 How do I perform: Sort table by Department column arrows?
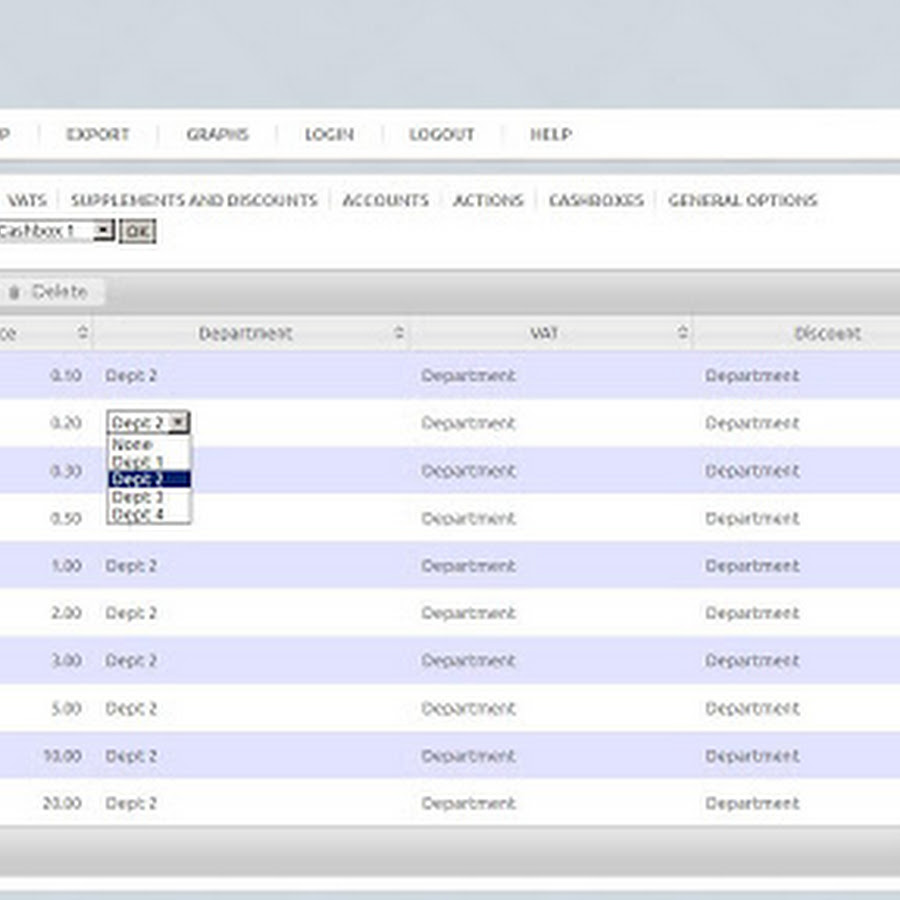click(399, 333)
